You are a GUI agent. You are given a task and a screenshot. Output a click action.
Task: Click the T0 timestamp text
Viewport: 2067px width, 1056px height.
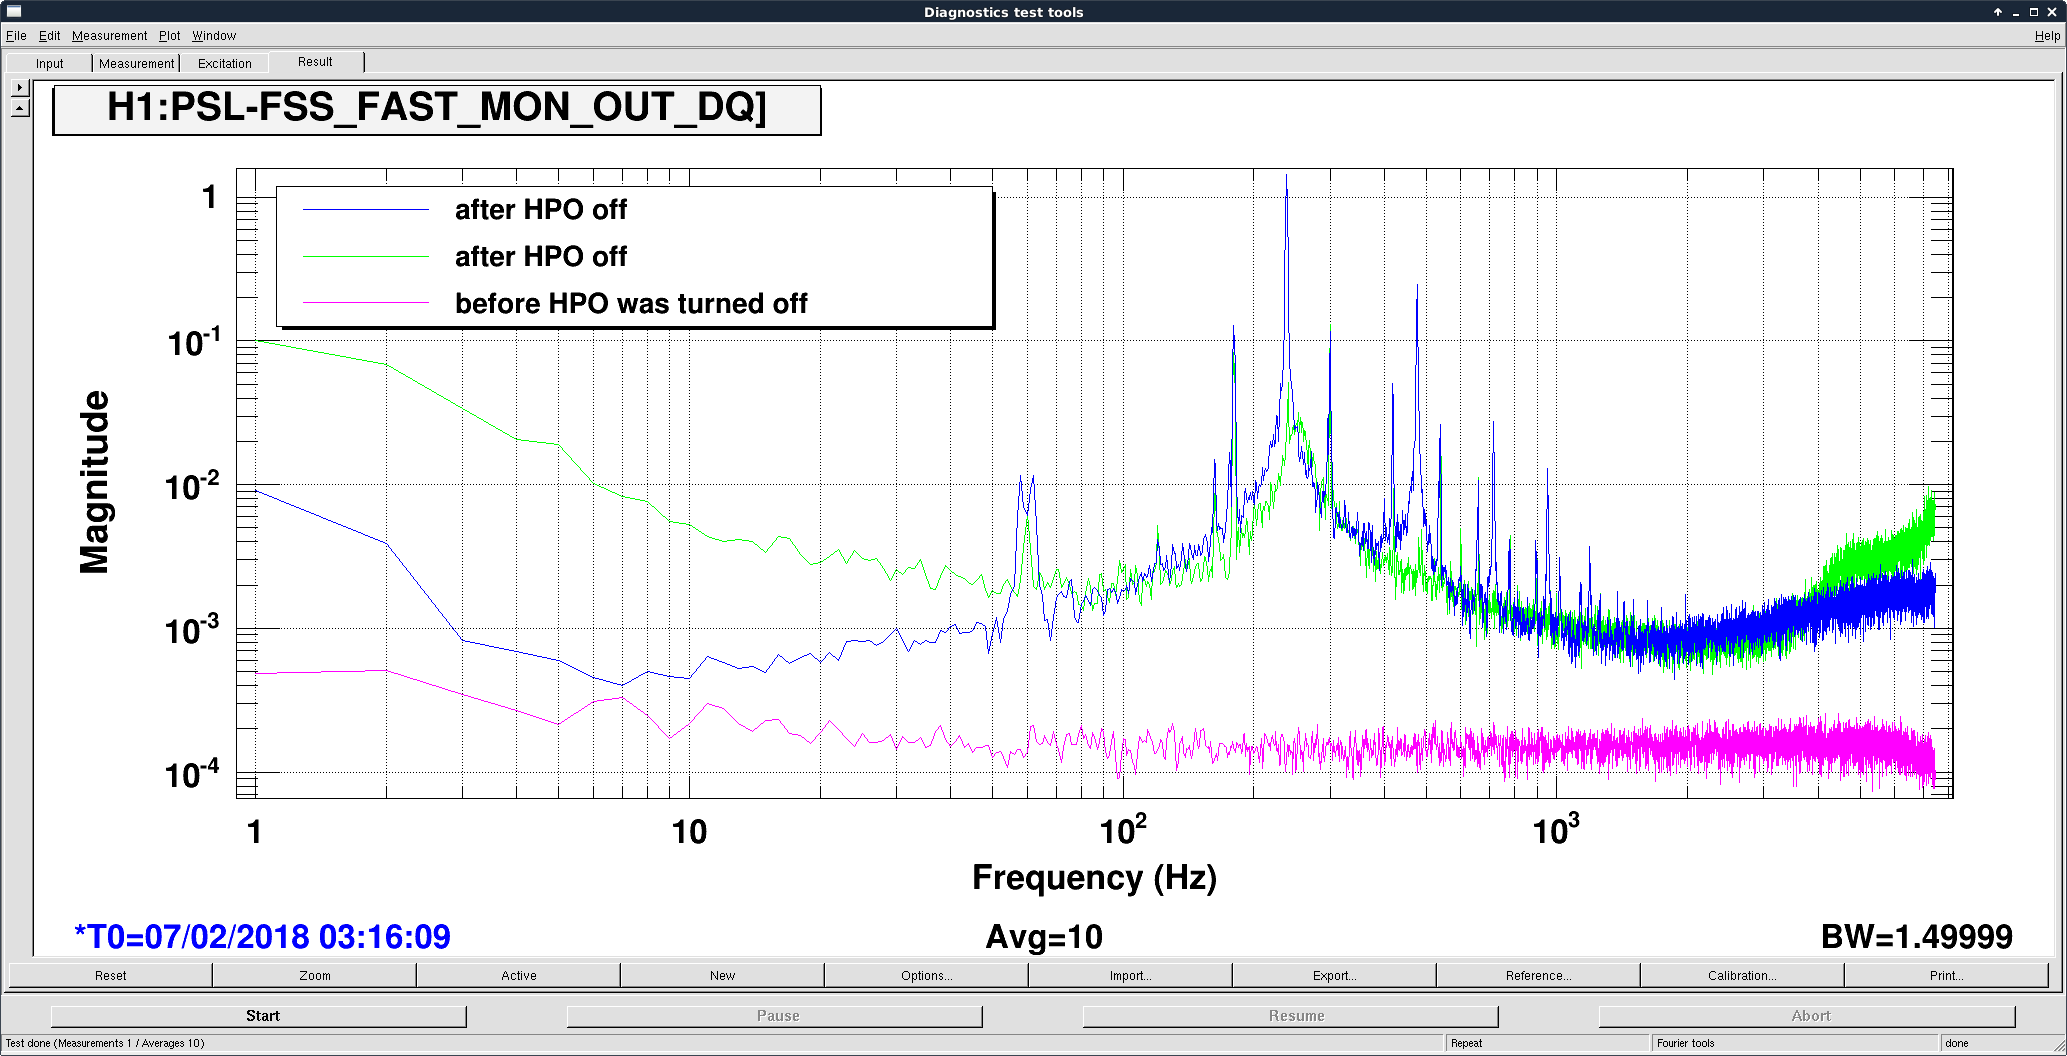[262, 937]
